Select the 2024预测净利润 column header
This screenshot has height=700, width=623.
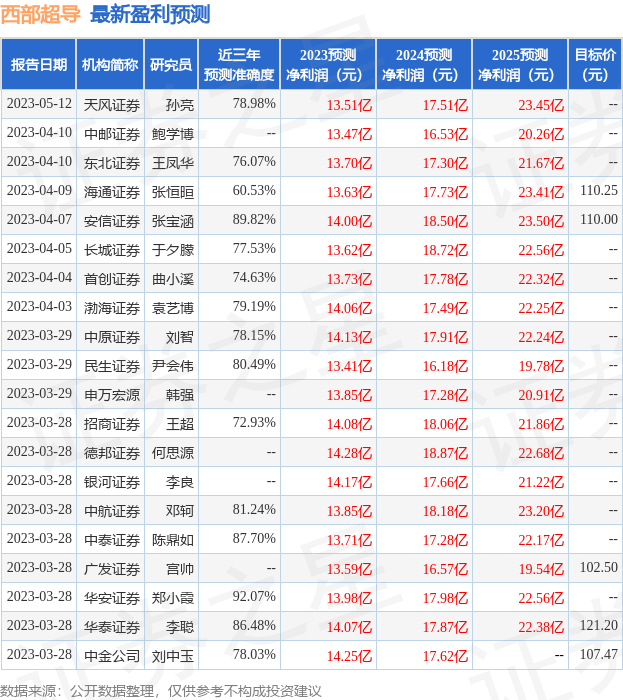click(424, 64)
